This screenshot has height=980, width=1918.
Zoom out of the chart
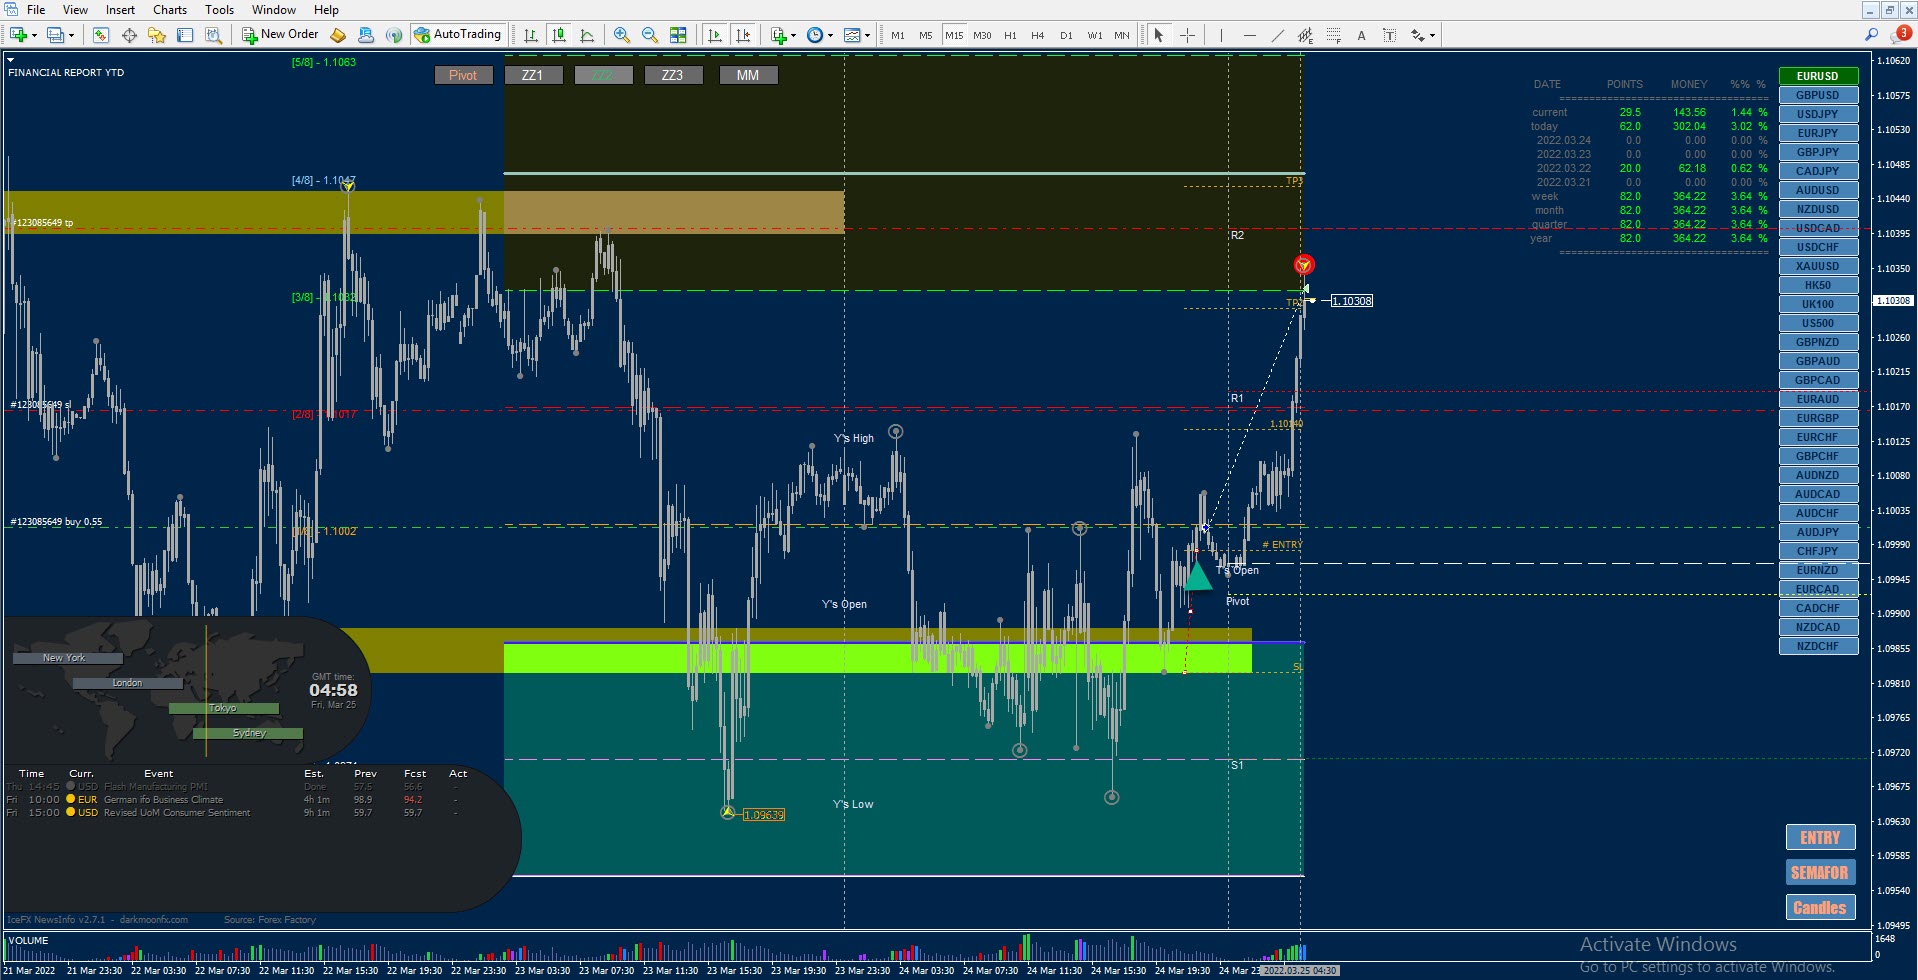click(650, 35)
